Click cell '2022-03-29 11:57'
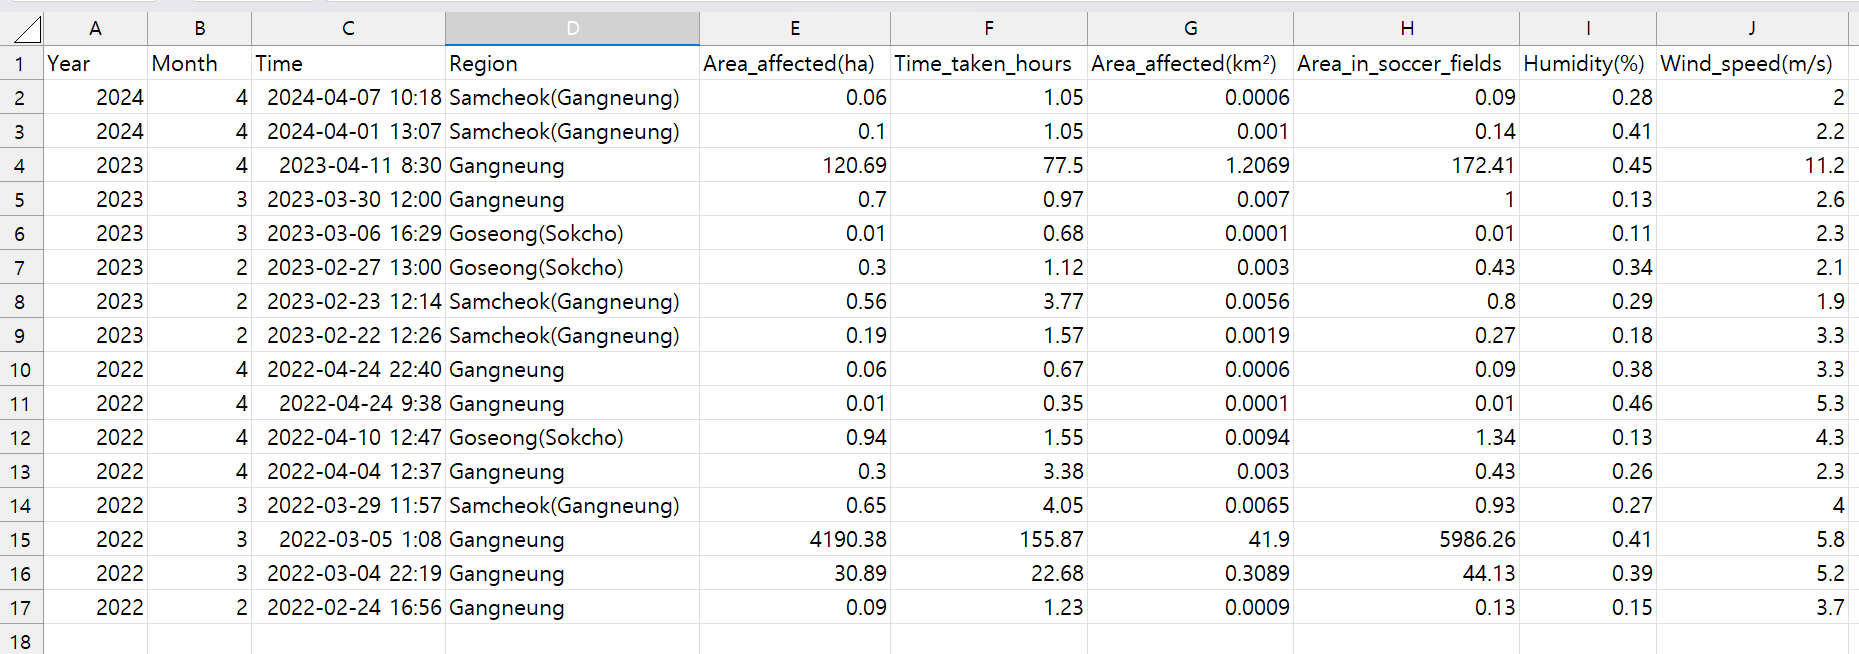1859x654 pixels. [348, 506]
